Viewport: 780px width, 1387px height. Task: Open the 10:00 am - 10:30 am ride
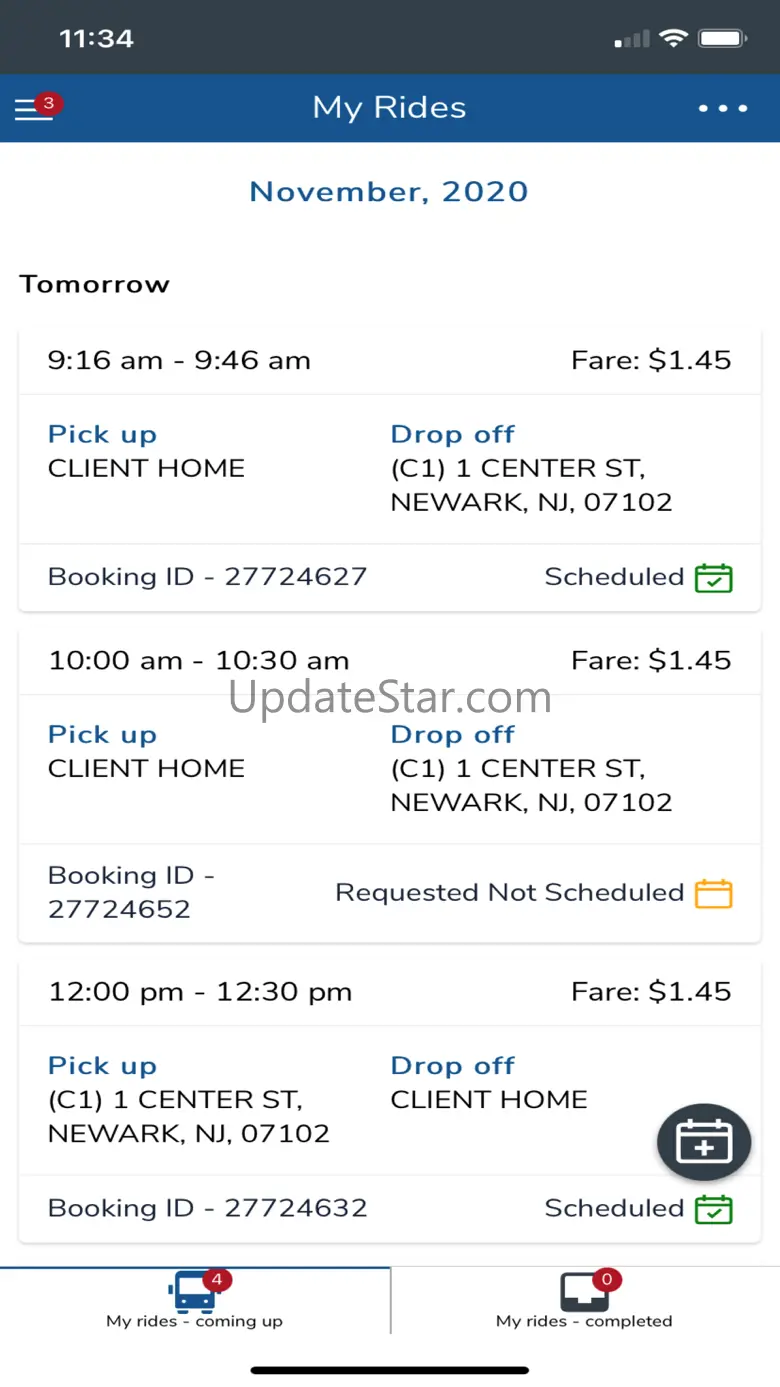coord(199,661)
